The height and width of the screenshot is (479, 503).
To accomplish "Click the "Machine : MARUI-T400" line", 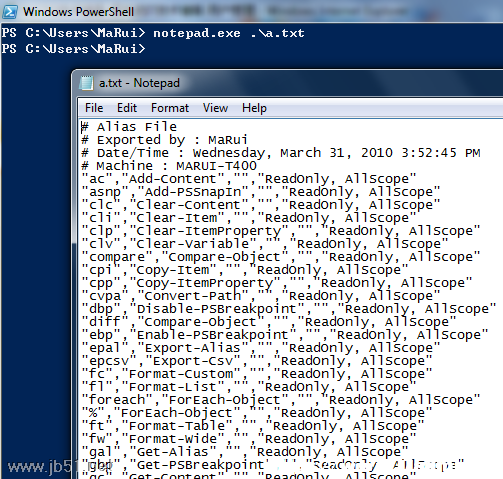I will pos(169,166).
